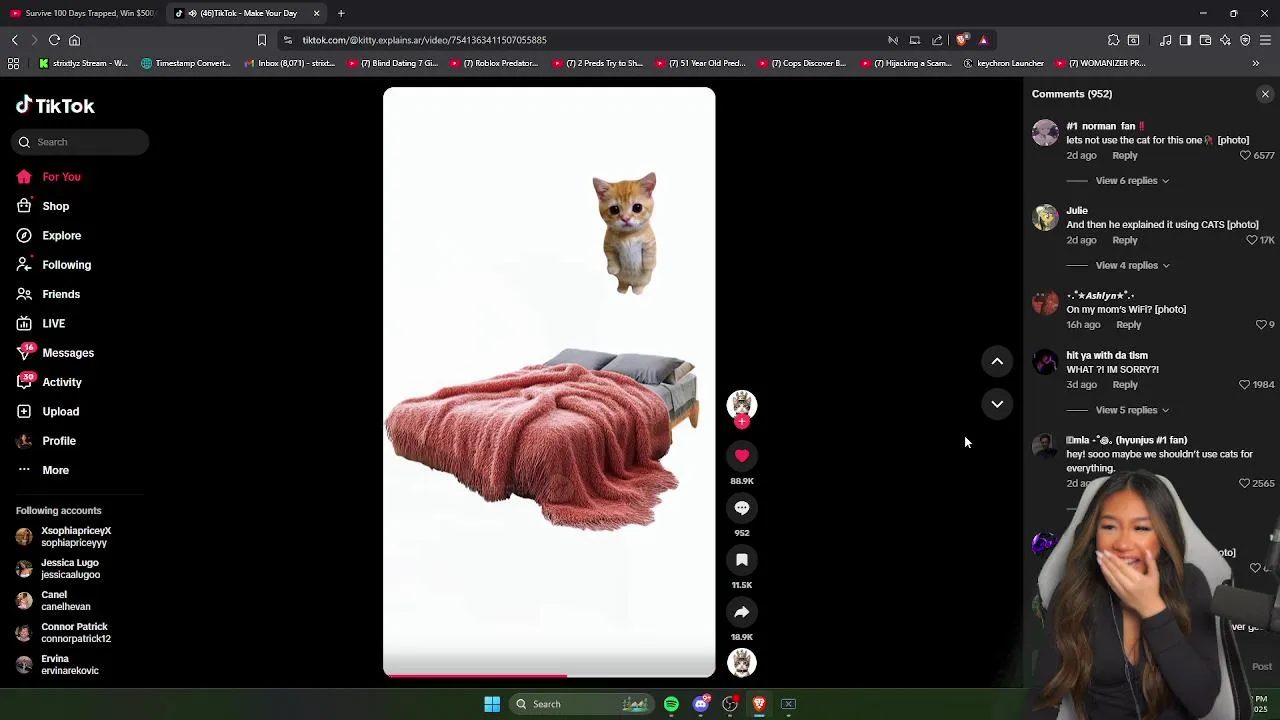Bookmark the video with the save icon
Screen dimensions: 1280x720
coord(741,560)
